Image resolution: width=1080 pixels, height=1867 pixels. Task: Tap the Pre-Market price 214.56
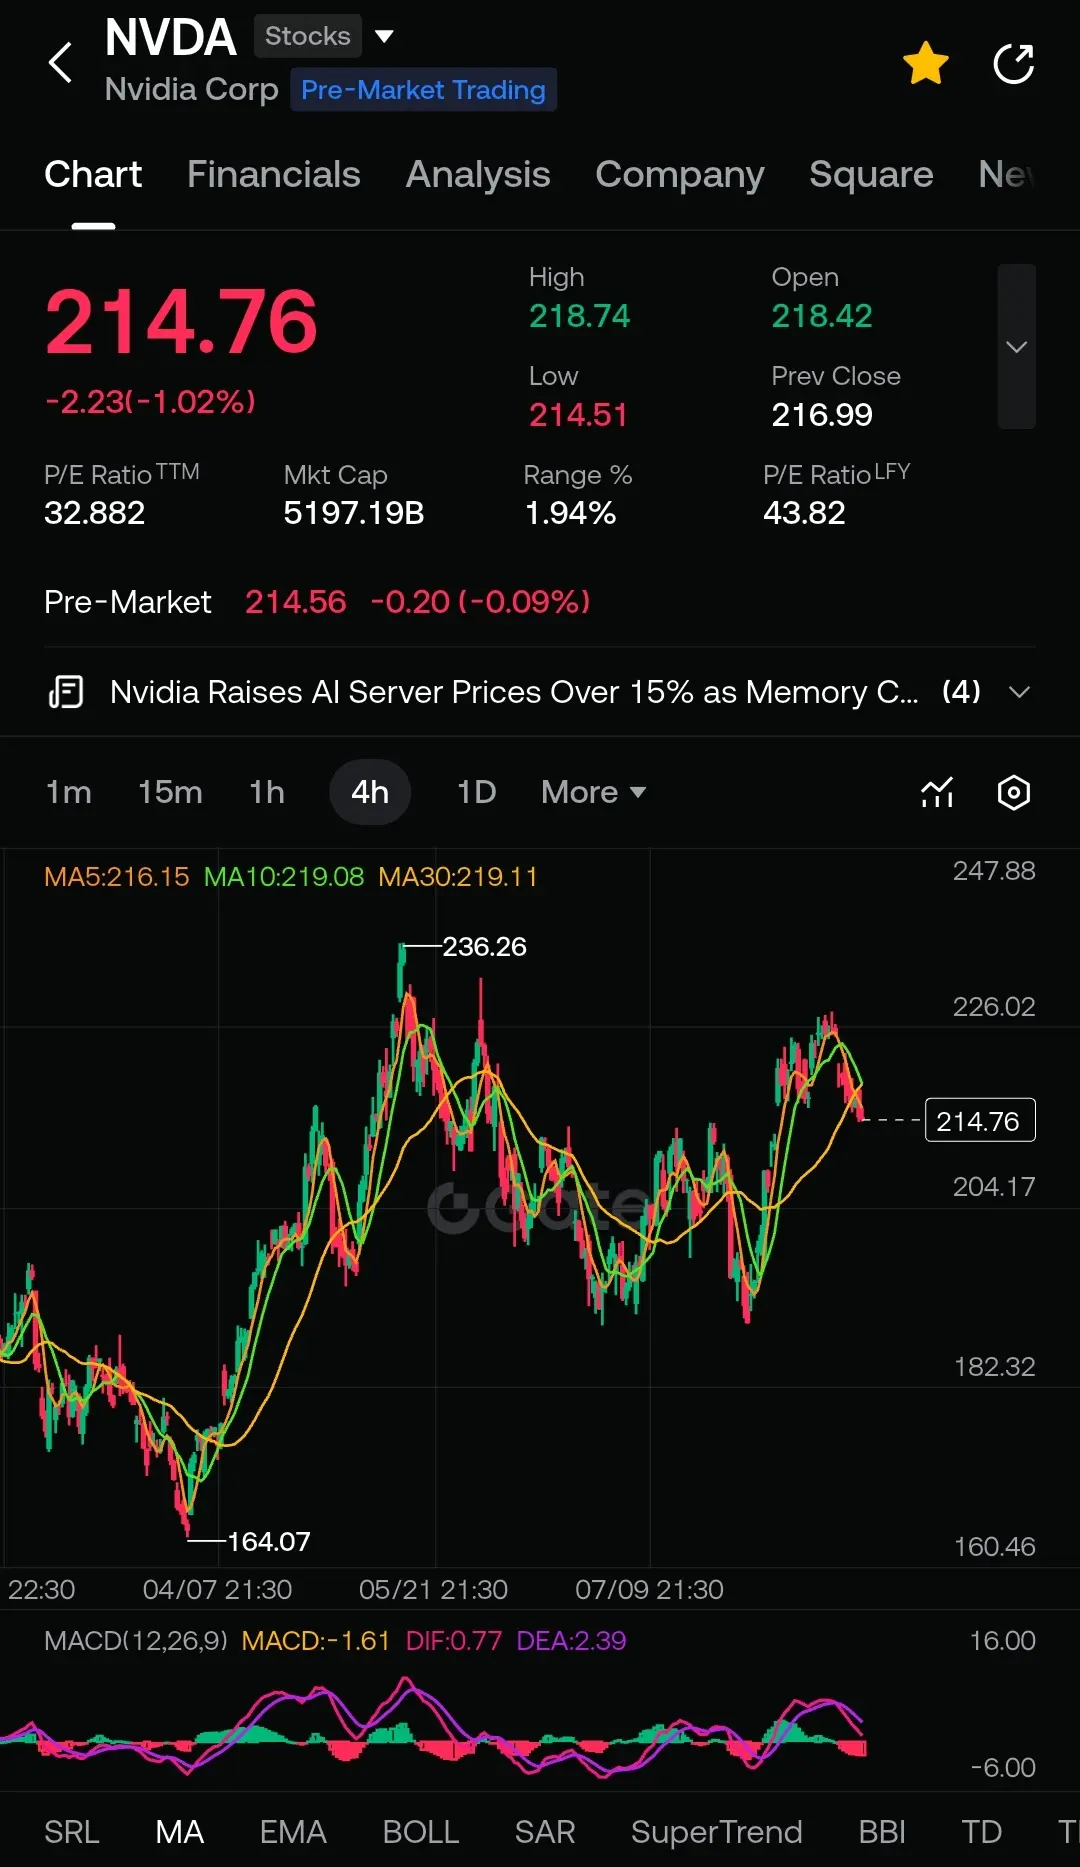coord(296,602)
